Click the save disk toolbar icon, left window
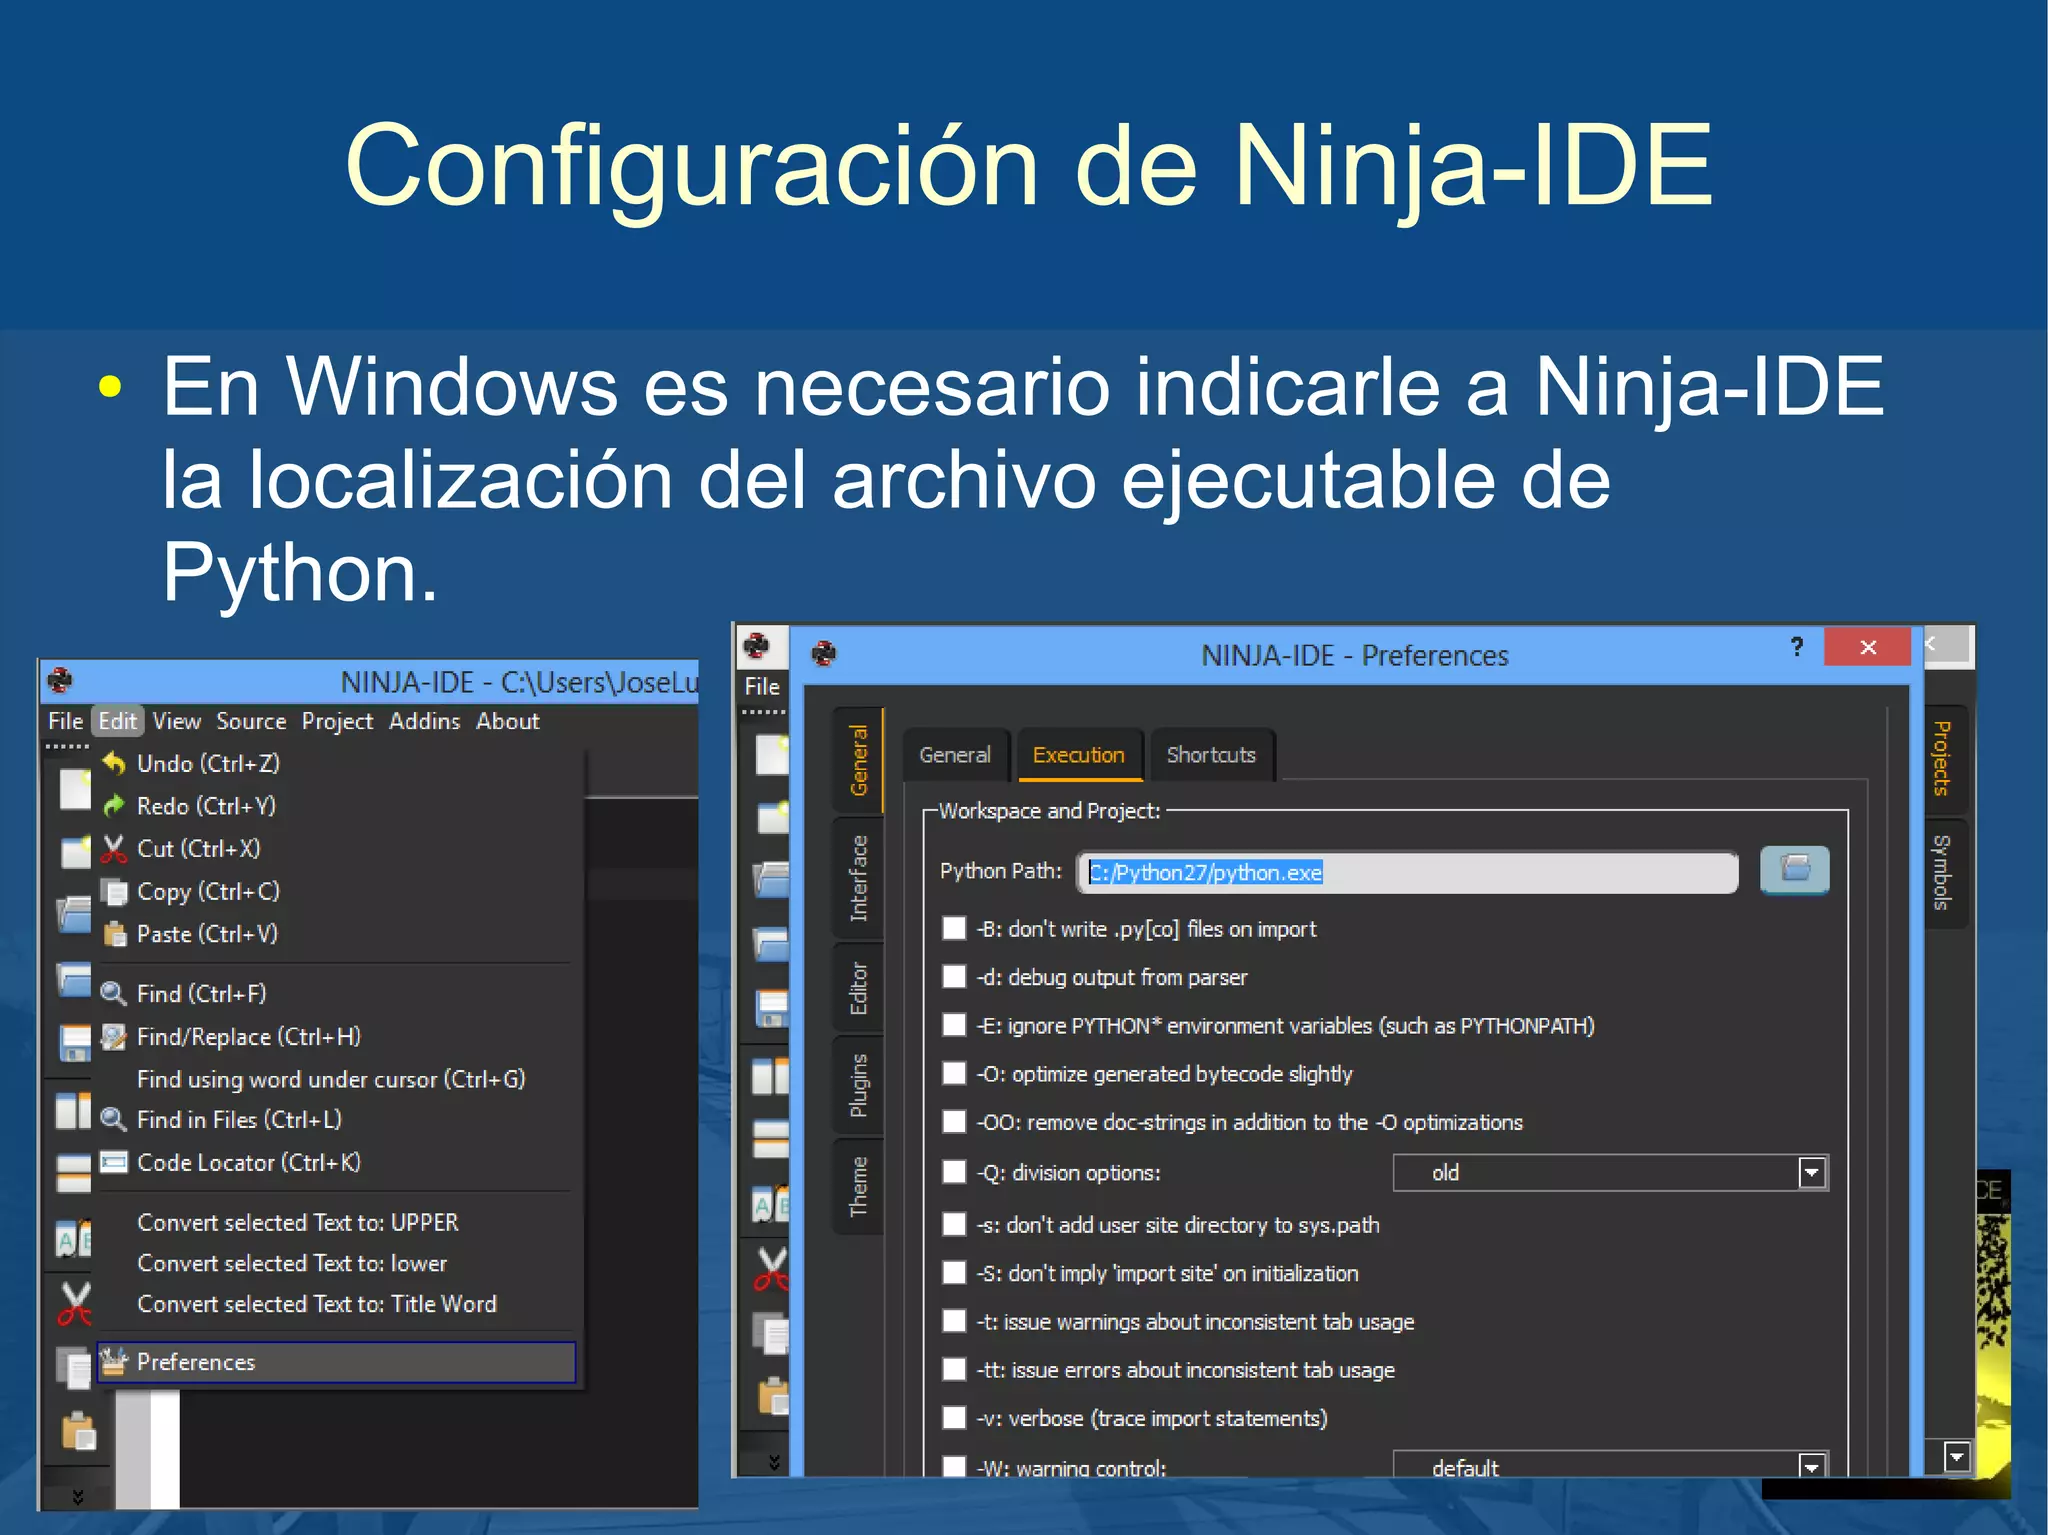2048x1535 pixels. (x=75, y=1043)
